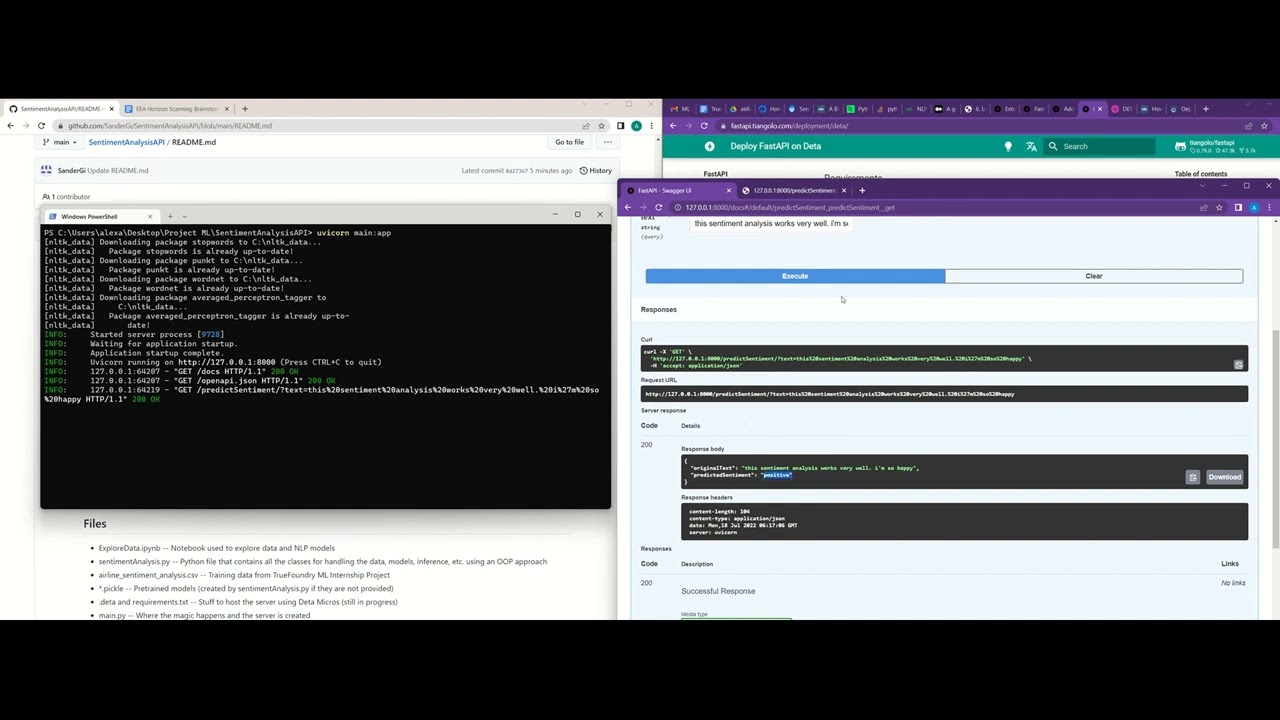Copy the response body to clipboard
The width and height of the screenshot is (1280, 720).
click(1192, 477)
